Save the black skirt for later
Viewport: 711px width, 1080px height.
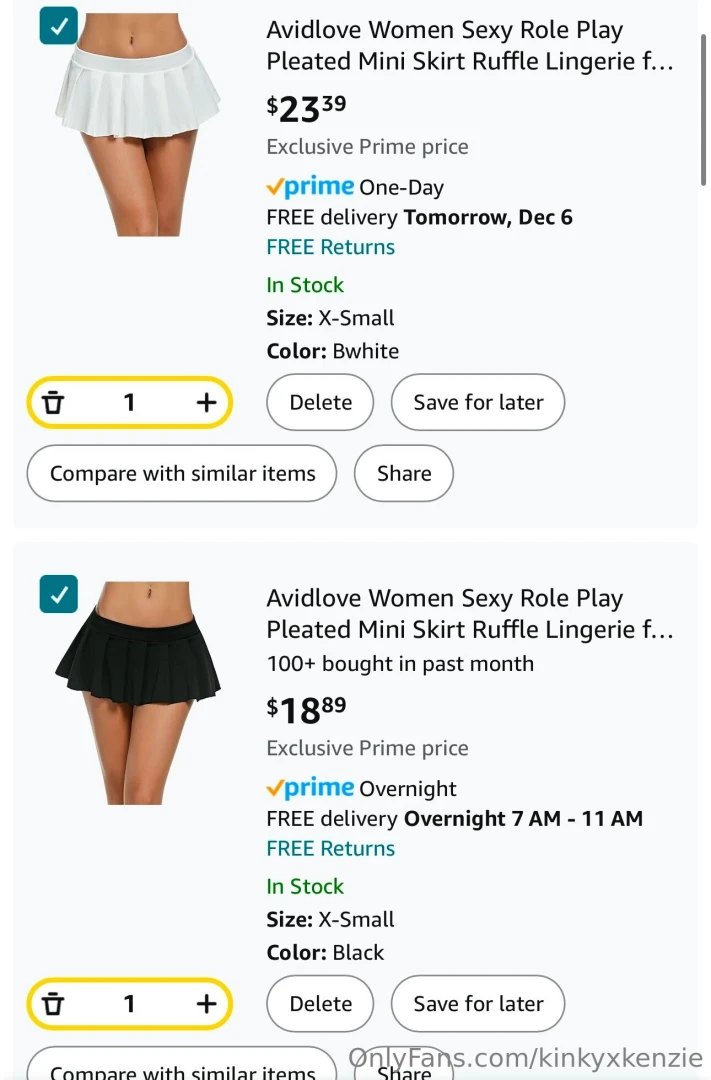coord(477,1003)
